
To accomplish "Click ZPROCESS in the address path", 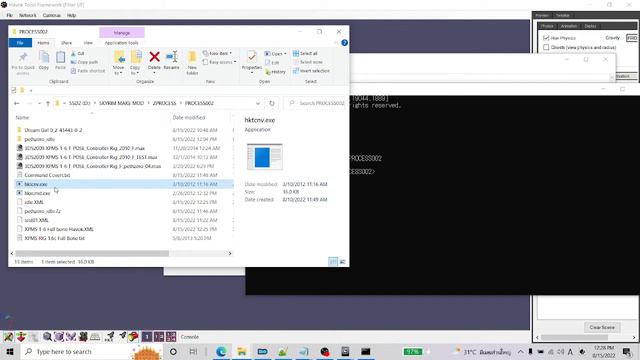I will click(x=164, y=103).
